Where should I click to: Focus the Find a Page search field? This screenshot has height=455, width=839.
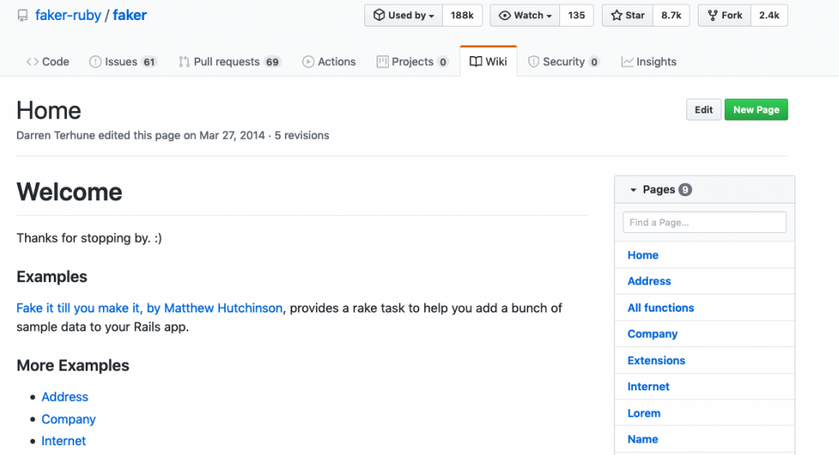click(x=704, y=222)
